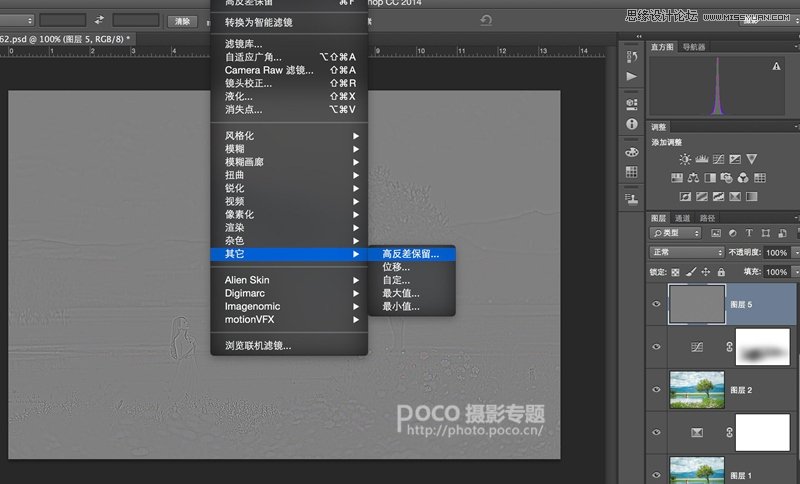Viewport: 800px width, 484px height.
Task: Filter layers by adjustment layers
Action: click(x=732, y=233)
